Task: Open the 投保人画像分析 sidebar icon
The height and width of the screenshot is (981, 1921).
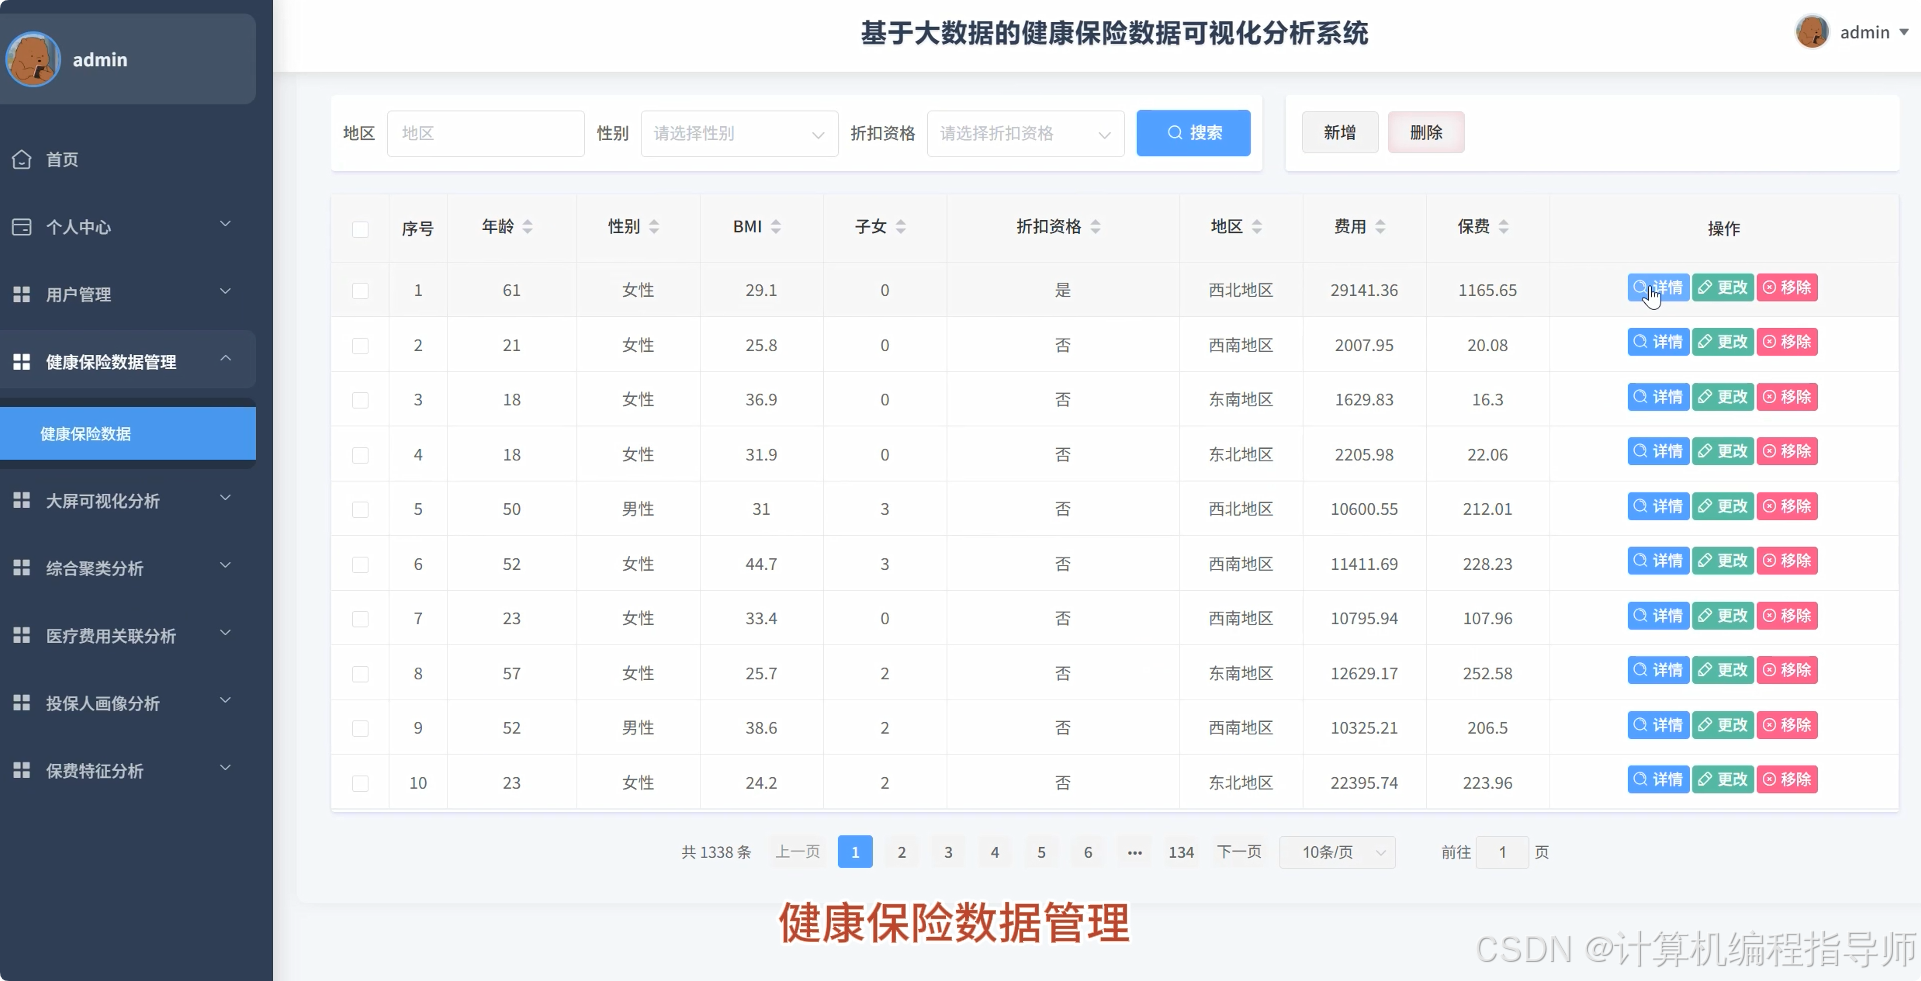Action: [22, 703]
